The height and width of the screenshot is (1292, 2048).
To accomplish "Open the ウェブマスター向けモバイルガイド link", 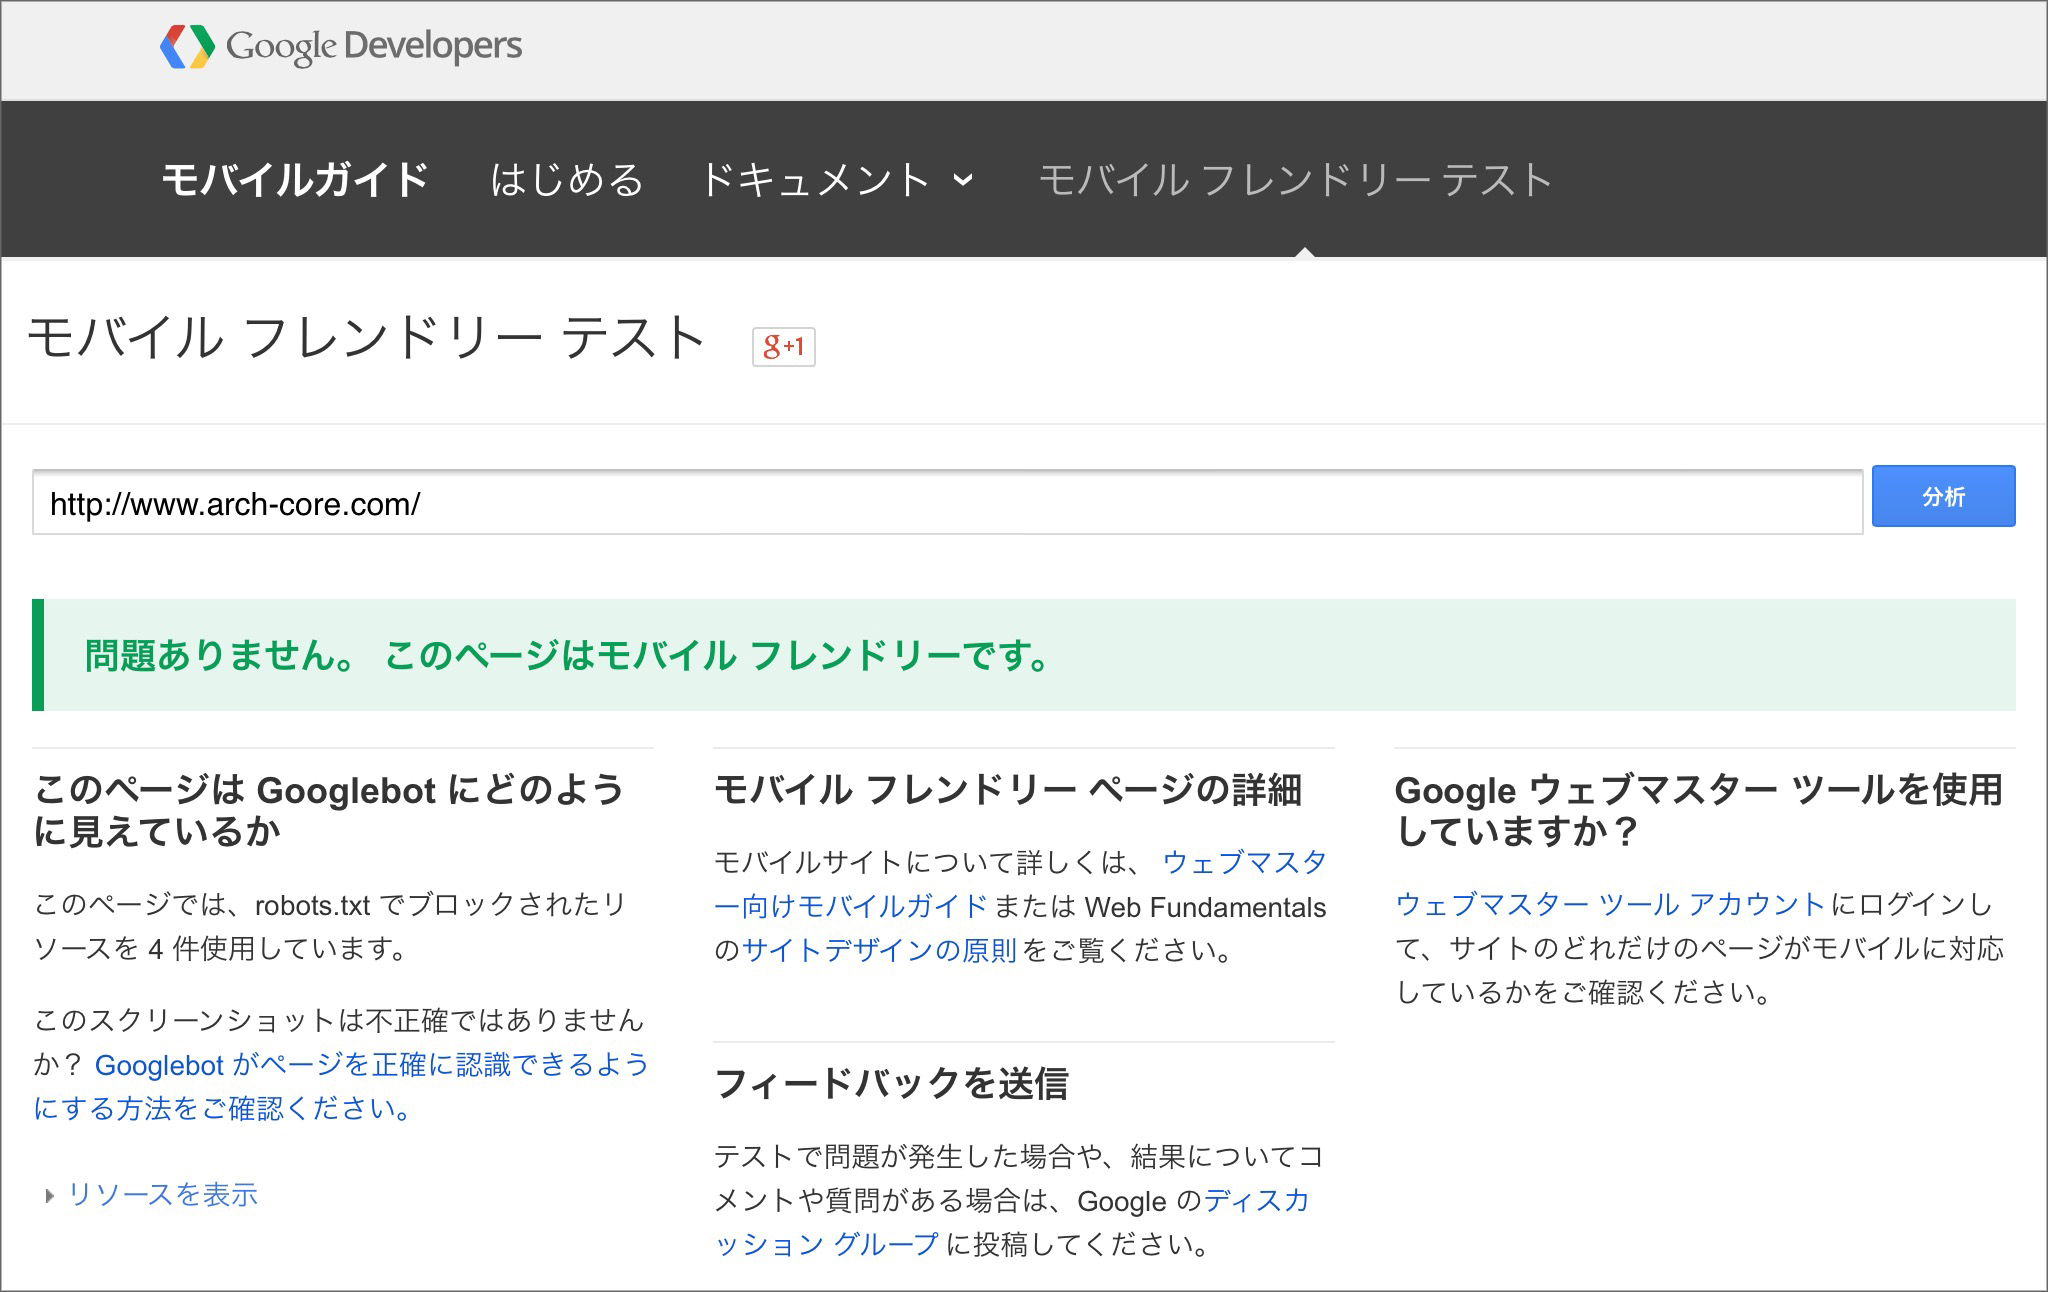I will click(1020, 884).
